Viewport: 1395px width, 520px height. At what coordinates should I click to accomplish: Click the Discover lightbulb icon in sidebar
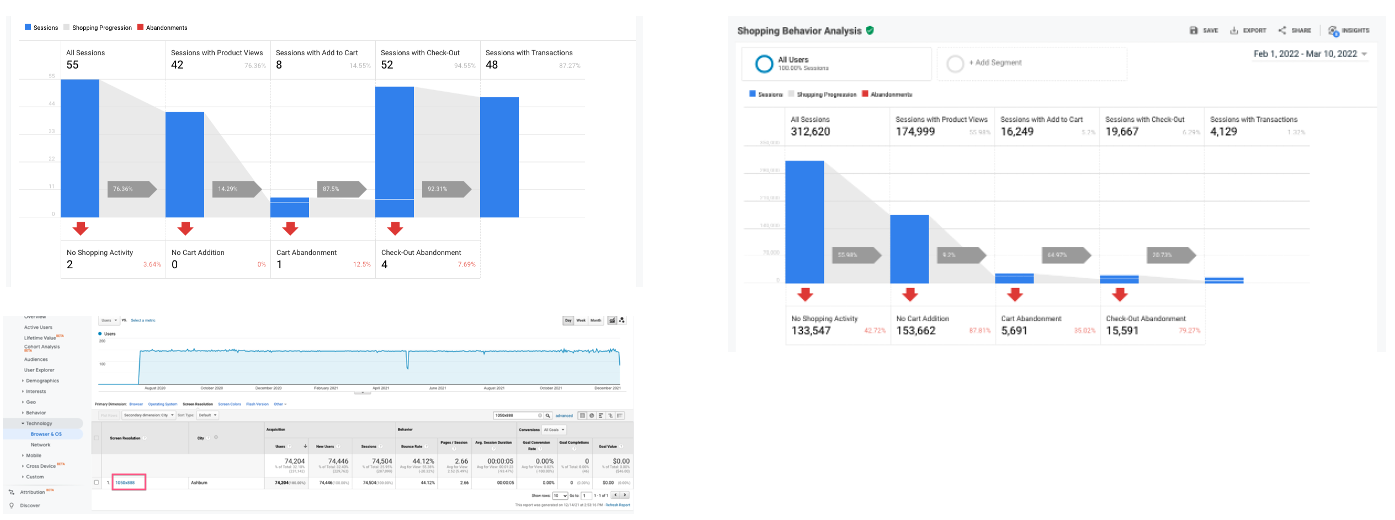point(11,505)
